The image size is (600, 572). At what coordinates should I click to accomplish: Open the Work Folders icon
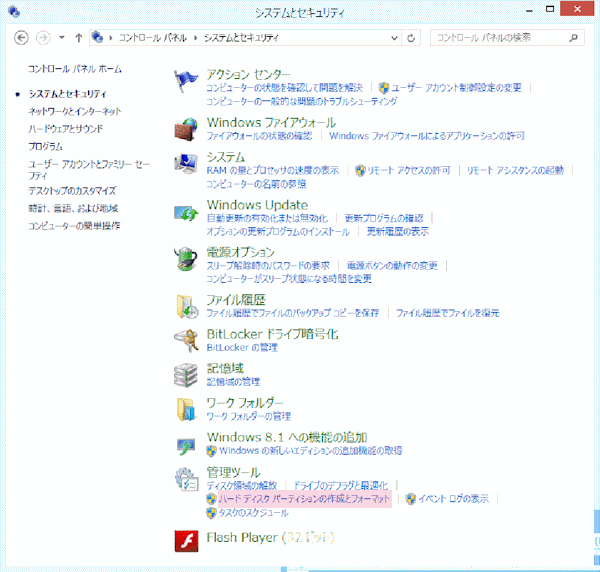click(x=186, y=409)
